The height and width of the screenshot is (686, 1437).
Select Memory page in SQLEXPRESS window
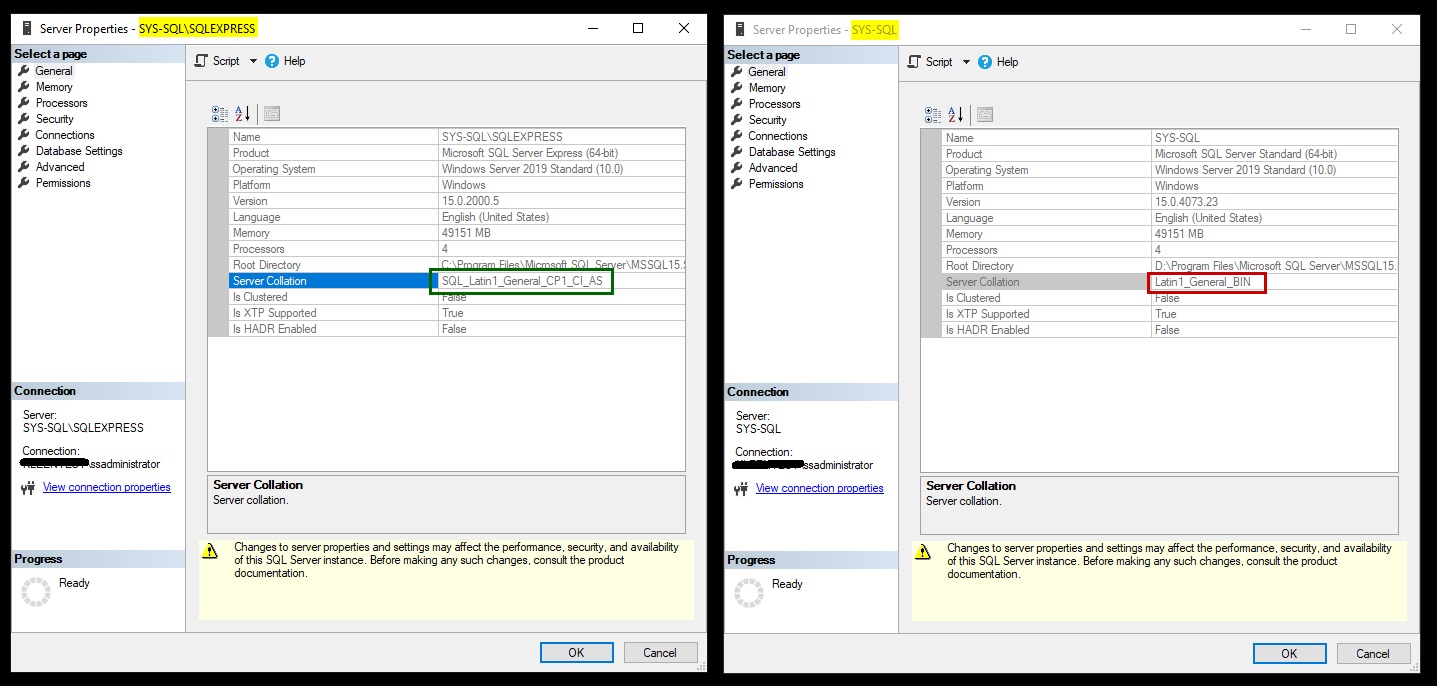coord(54,87)
